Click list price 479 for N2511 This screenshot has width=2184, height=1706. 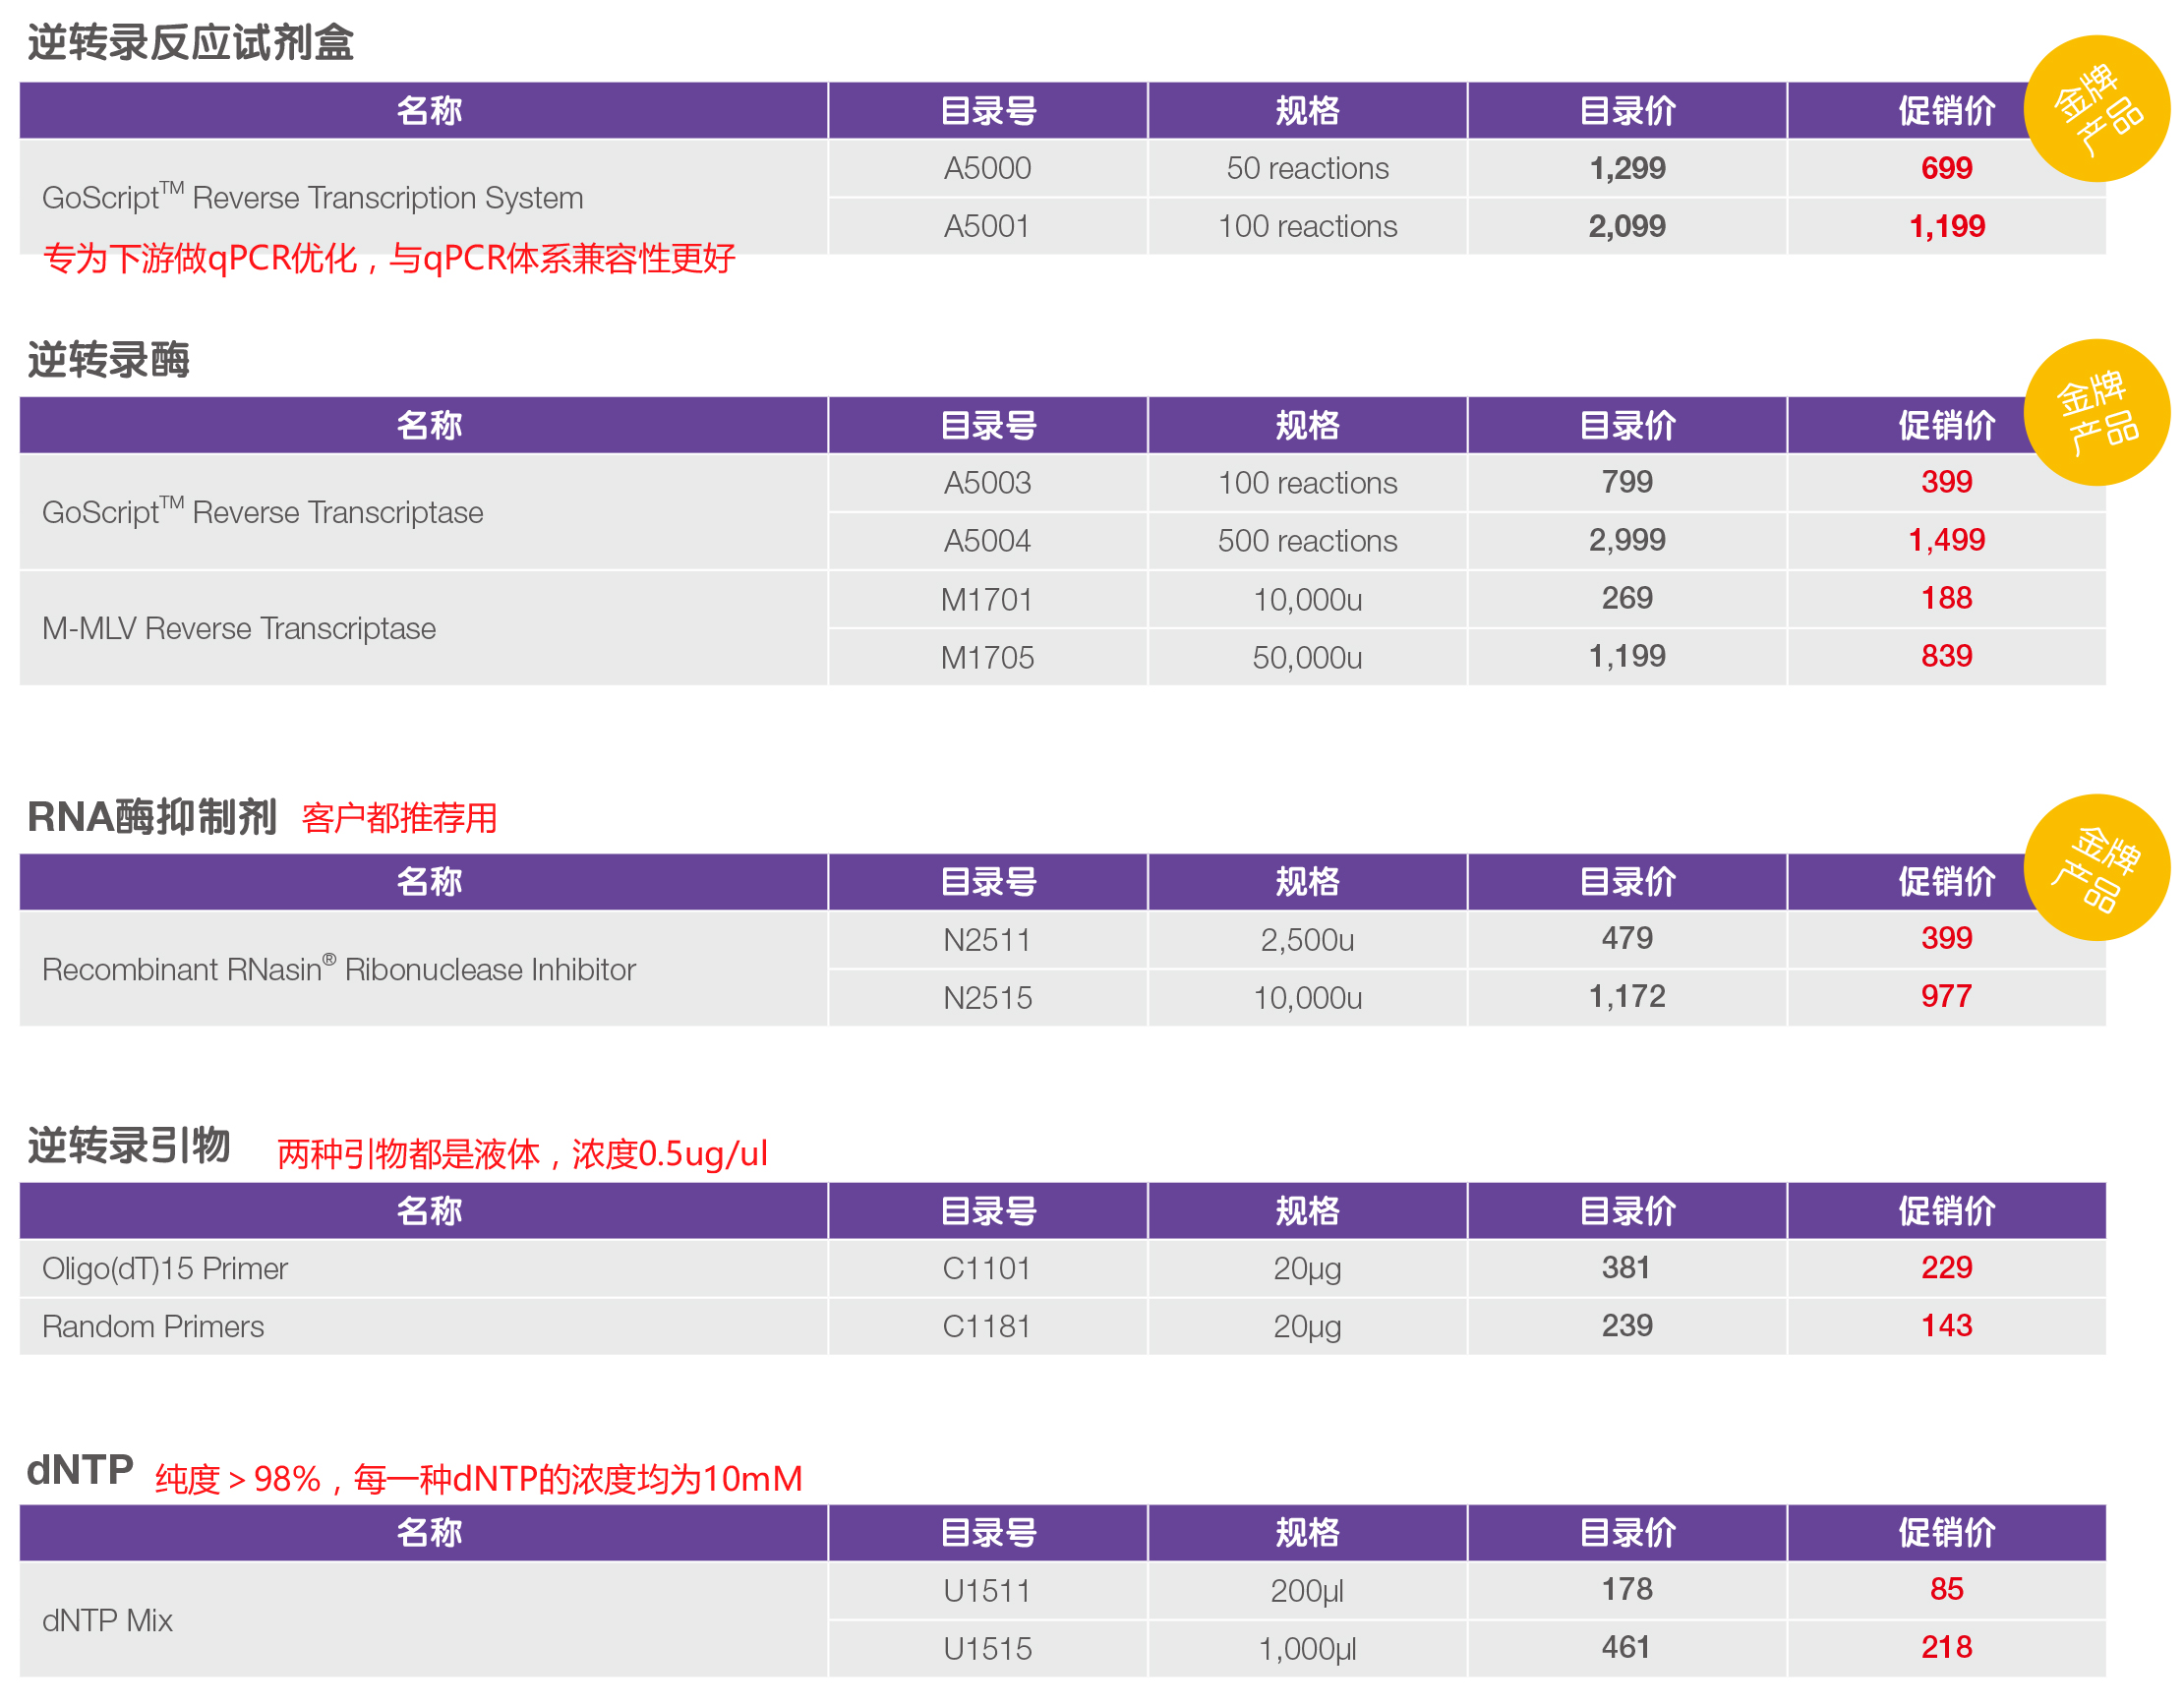point(1627,938)
